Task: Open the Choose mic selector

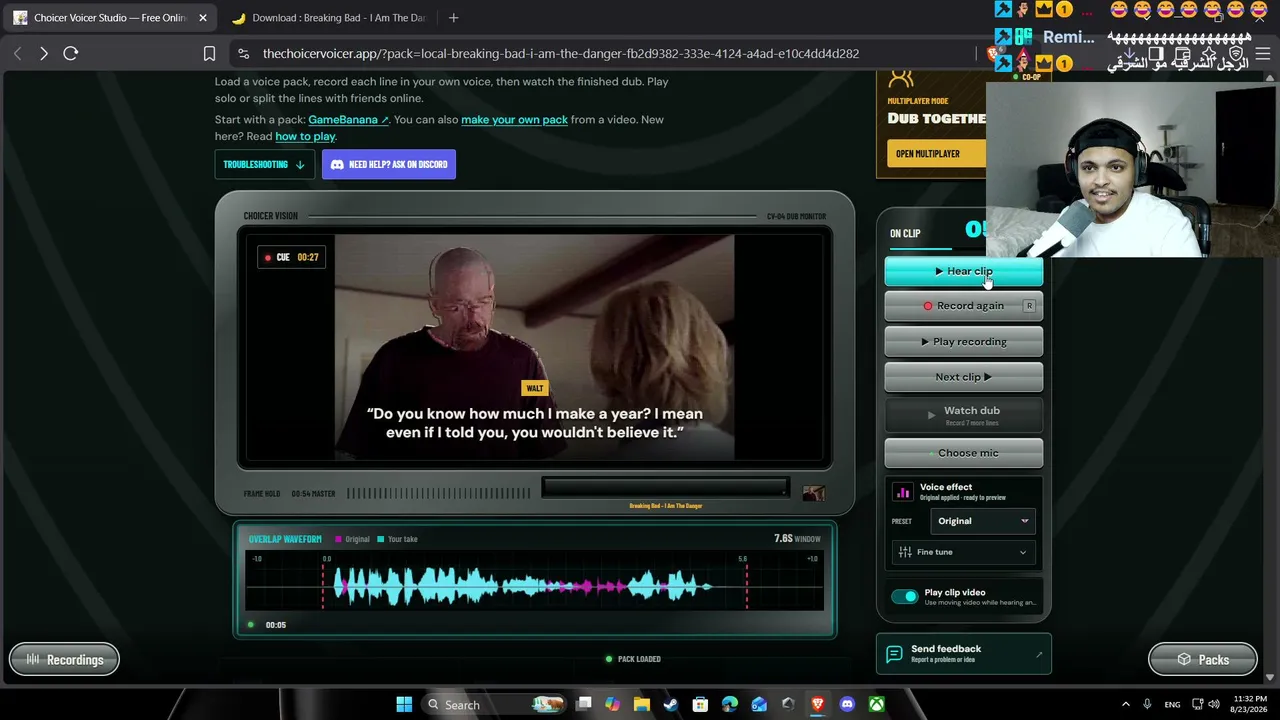Action: tap(963, 453)
